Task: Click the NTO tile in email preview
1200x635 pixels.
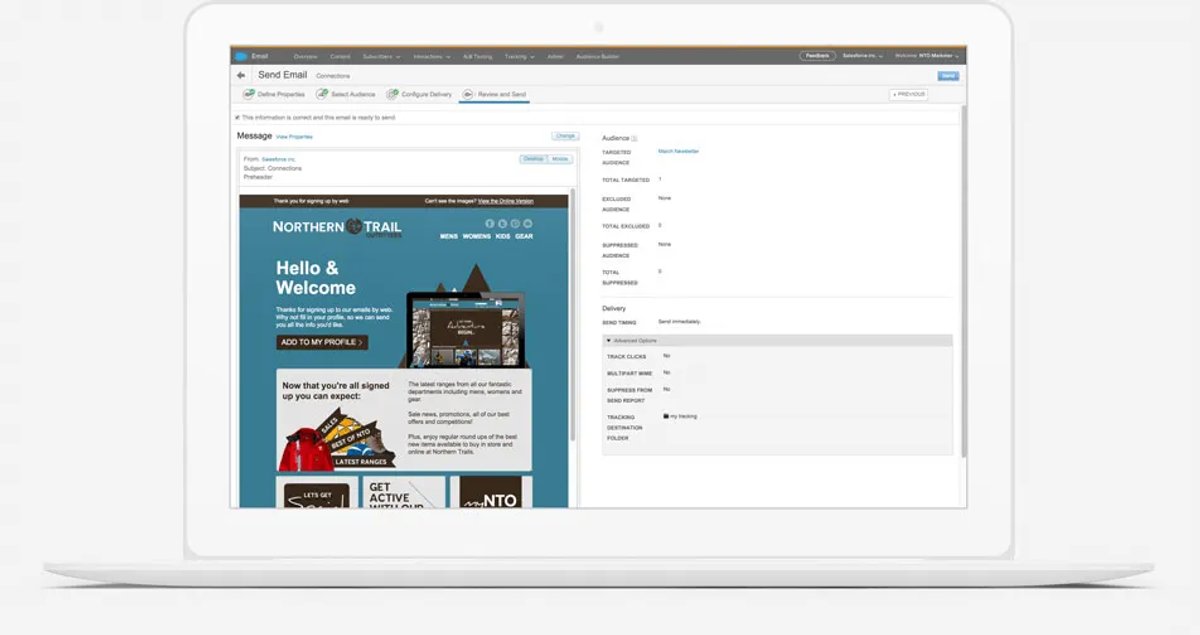Action: (x=491, y=493)
